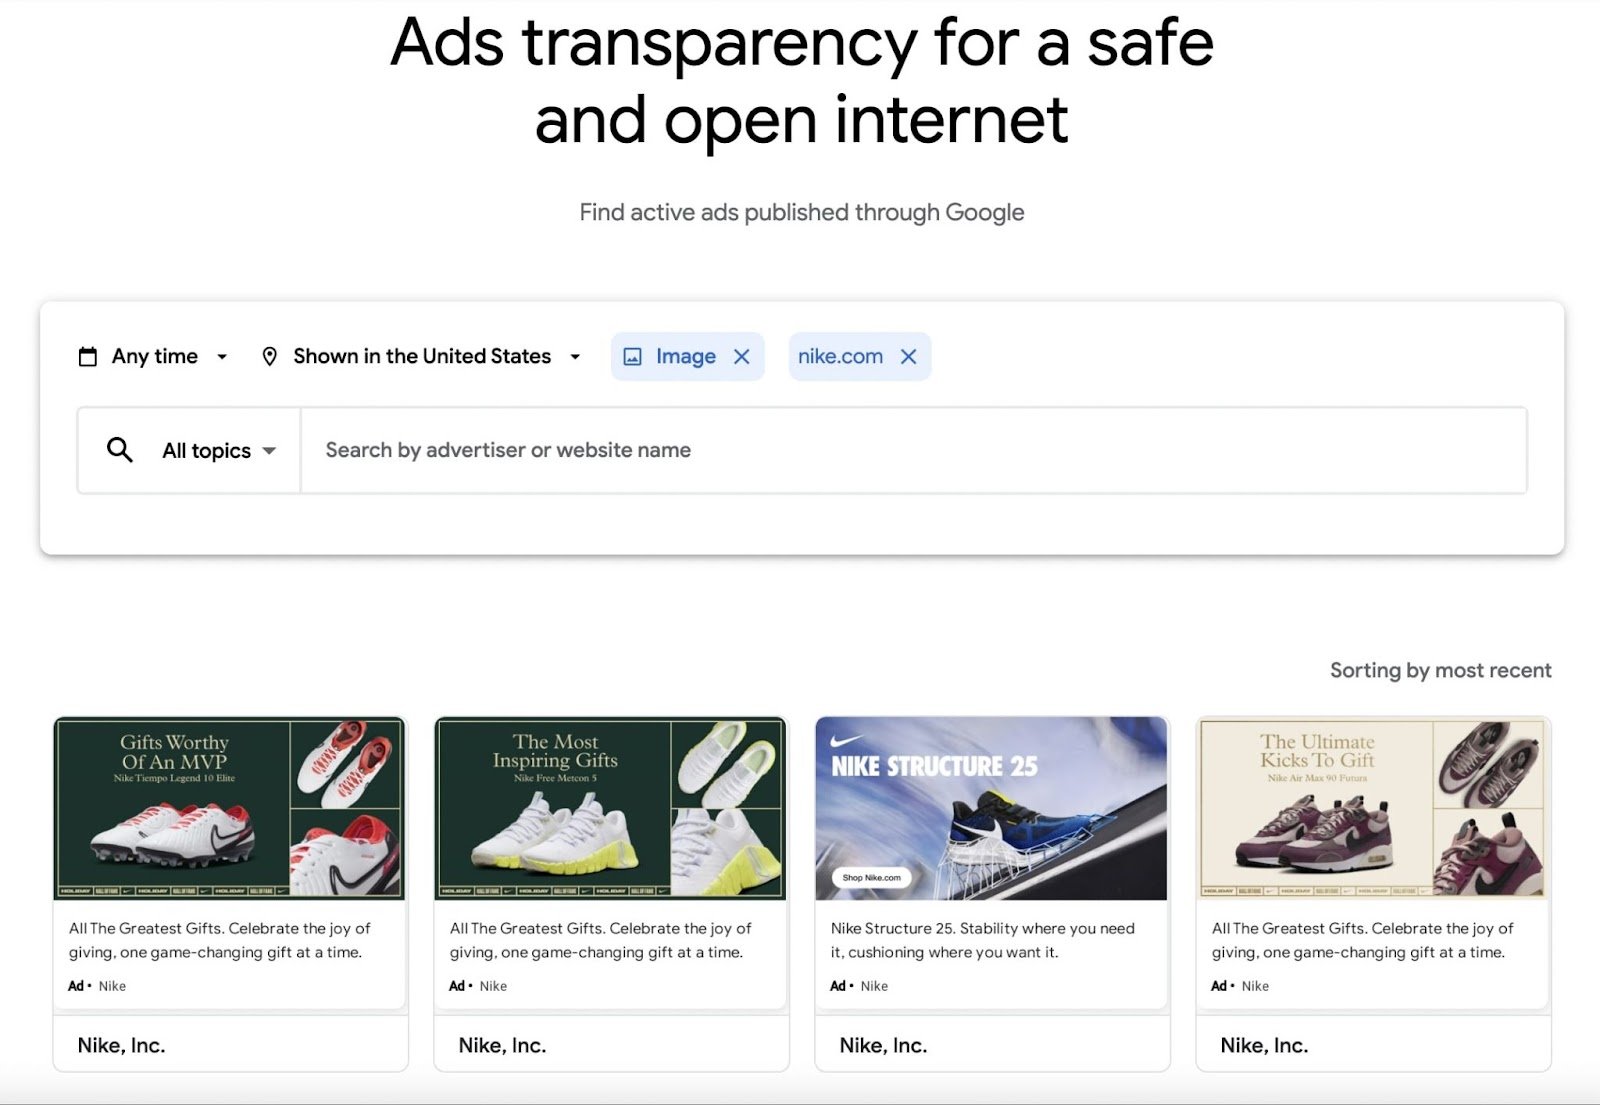Click the search magnifying glass icon
The image size is (1600, 1105).
click(x=119, y=450)
